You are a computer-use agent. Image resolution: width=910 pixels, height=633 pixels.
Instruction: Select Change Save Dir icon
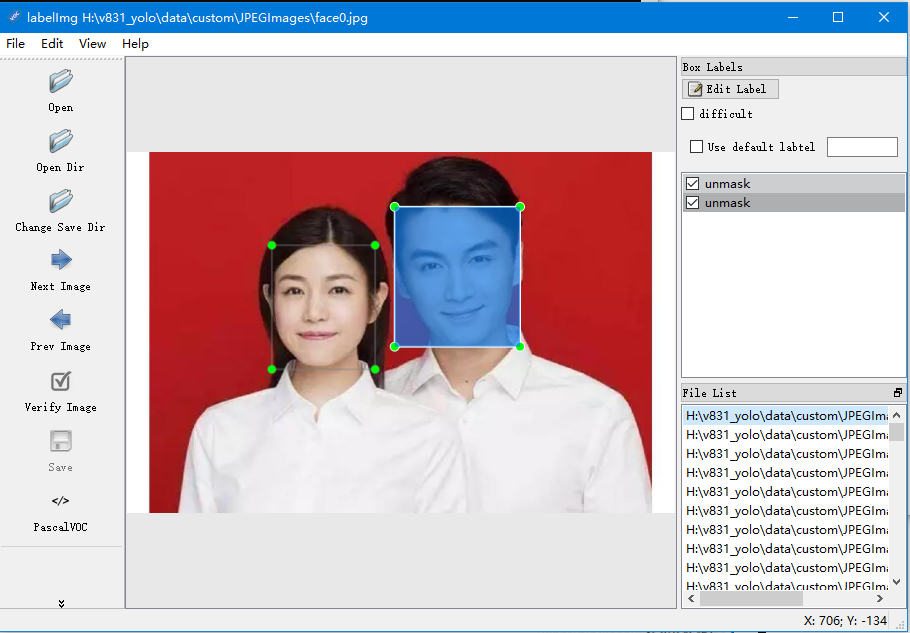pos(60,201)
